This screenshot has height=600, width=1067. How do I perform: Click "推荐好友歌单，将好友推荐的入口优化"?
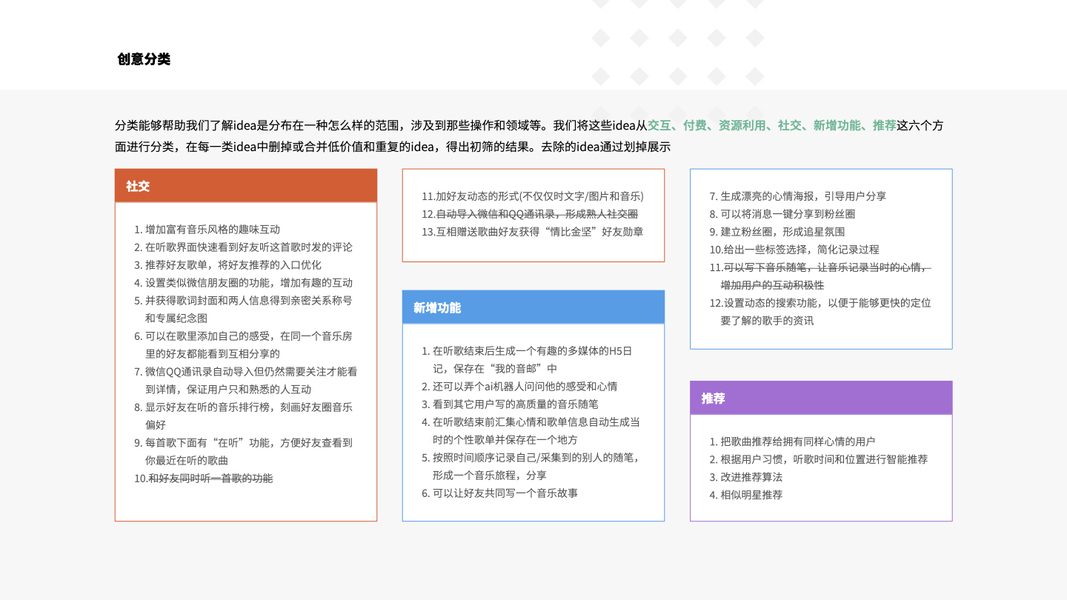pos(227,265)
